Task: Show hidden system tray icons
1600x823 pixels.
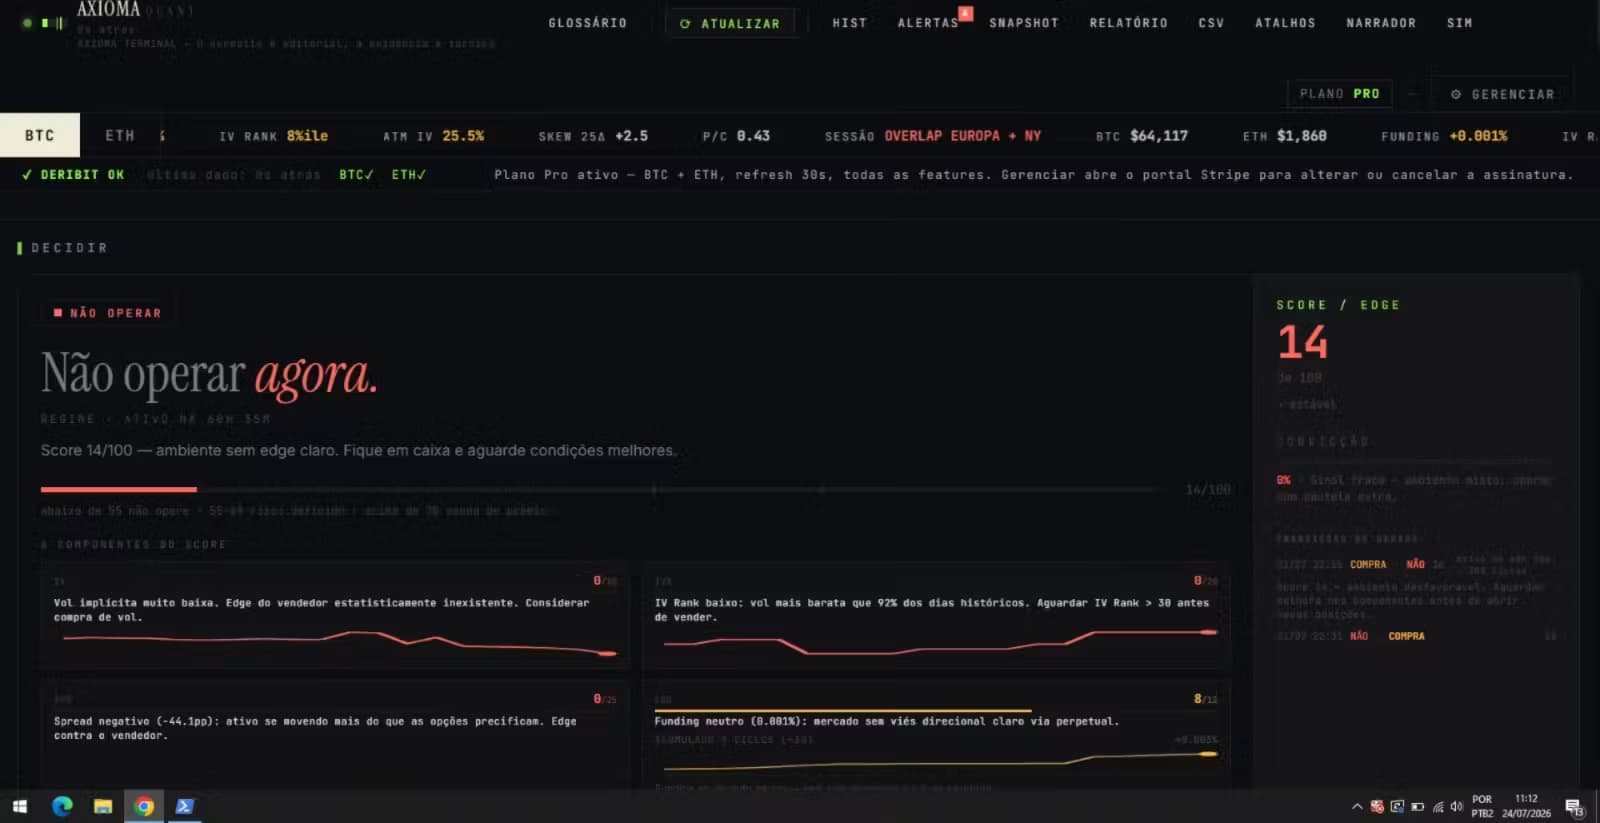Action: click(x=1357, y=806)
